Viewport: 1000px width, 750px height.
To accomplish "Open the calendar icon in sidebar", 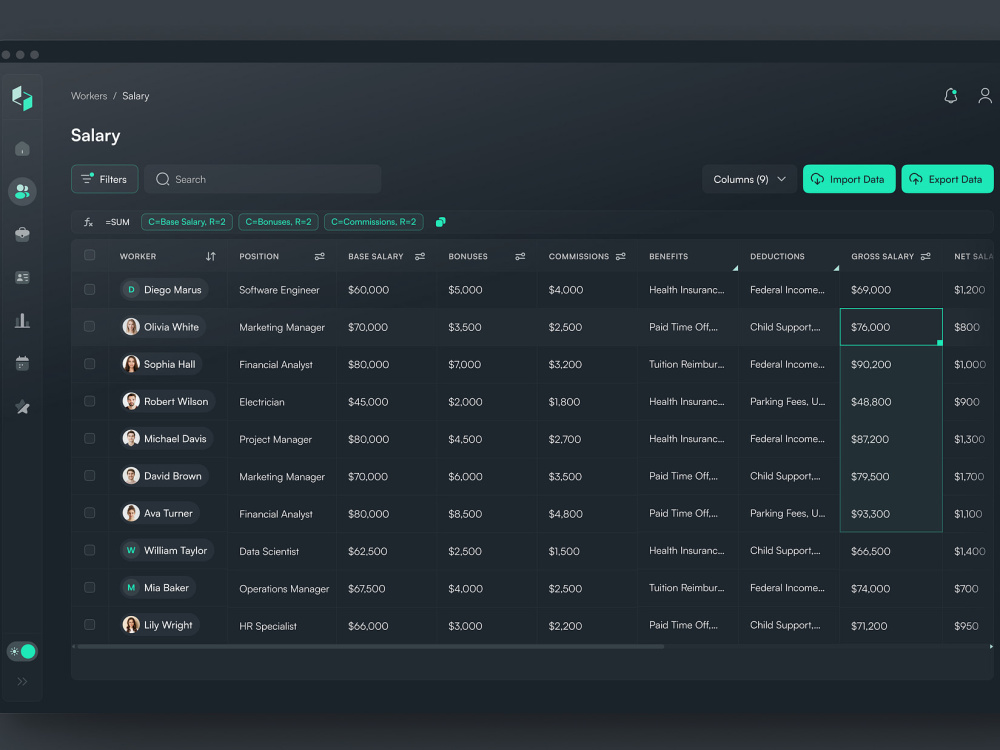I will coord(22,364).
